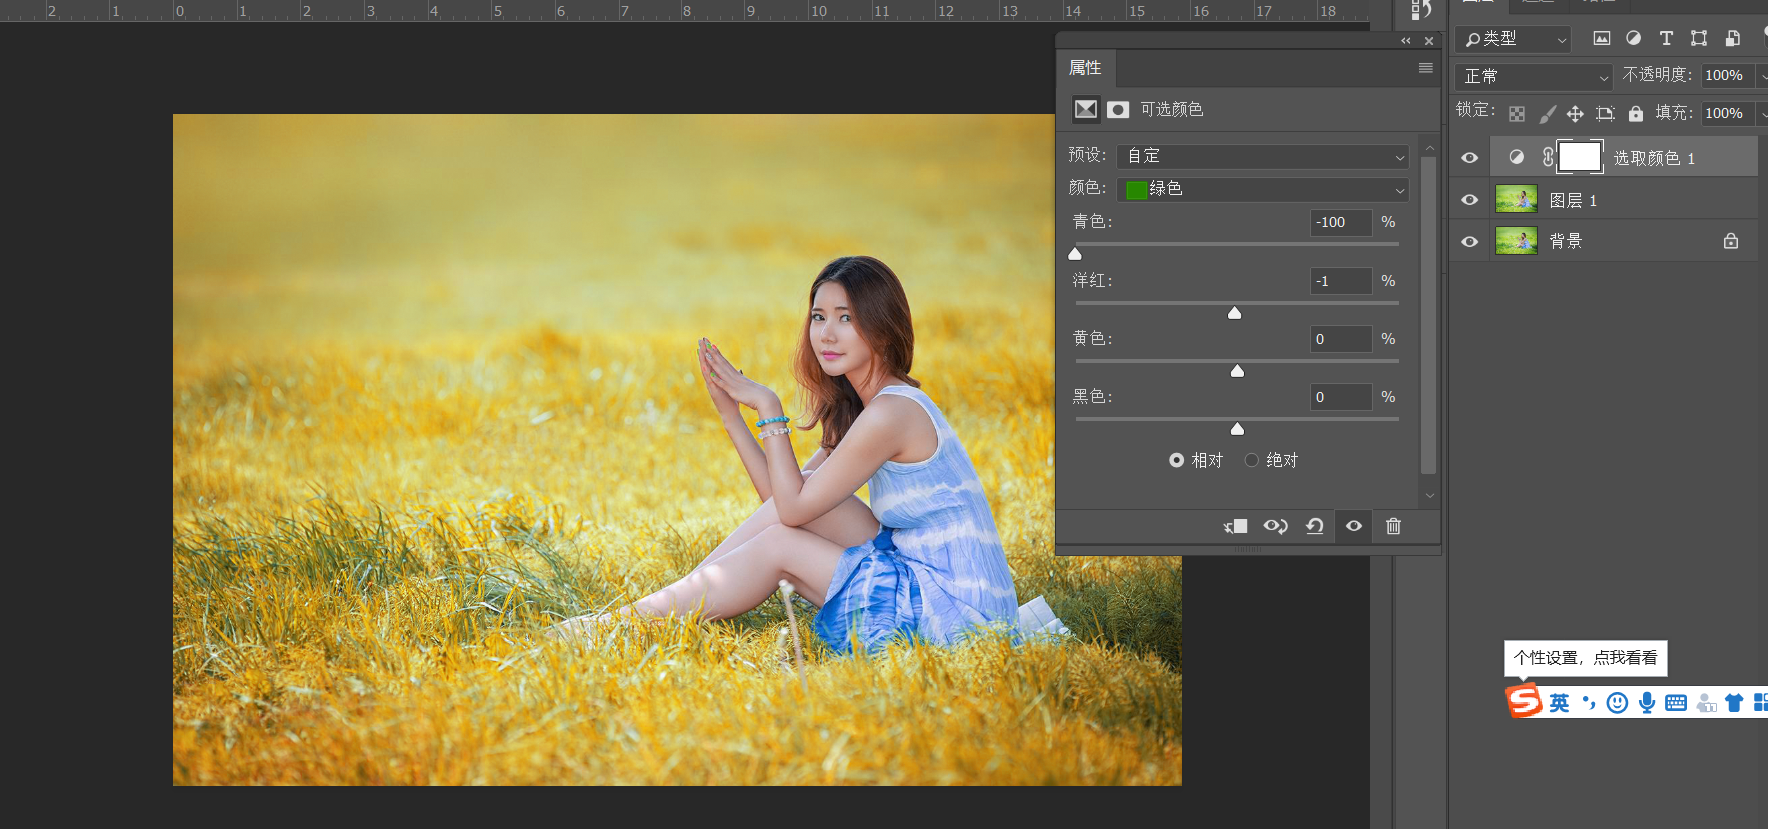Reset adjustment to defaults using the reset icon

pyautogui.click(x=1315, y=526)
